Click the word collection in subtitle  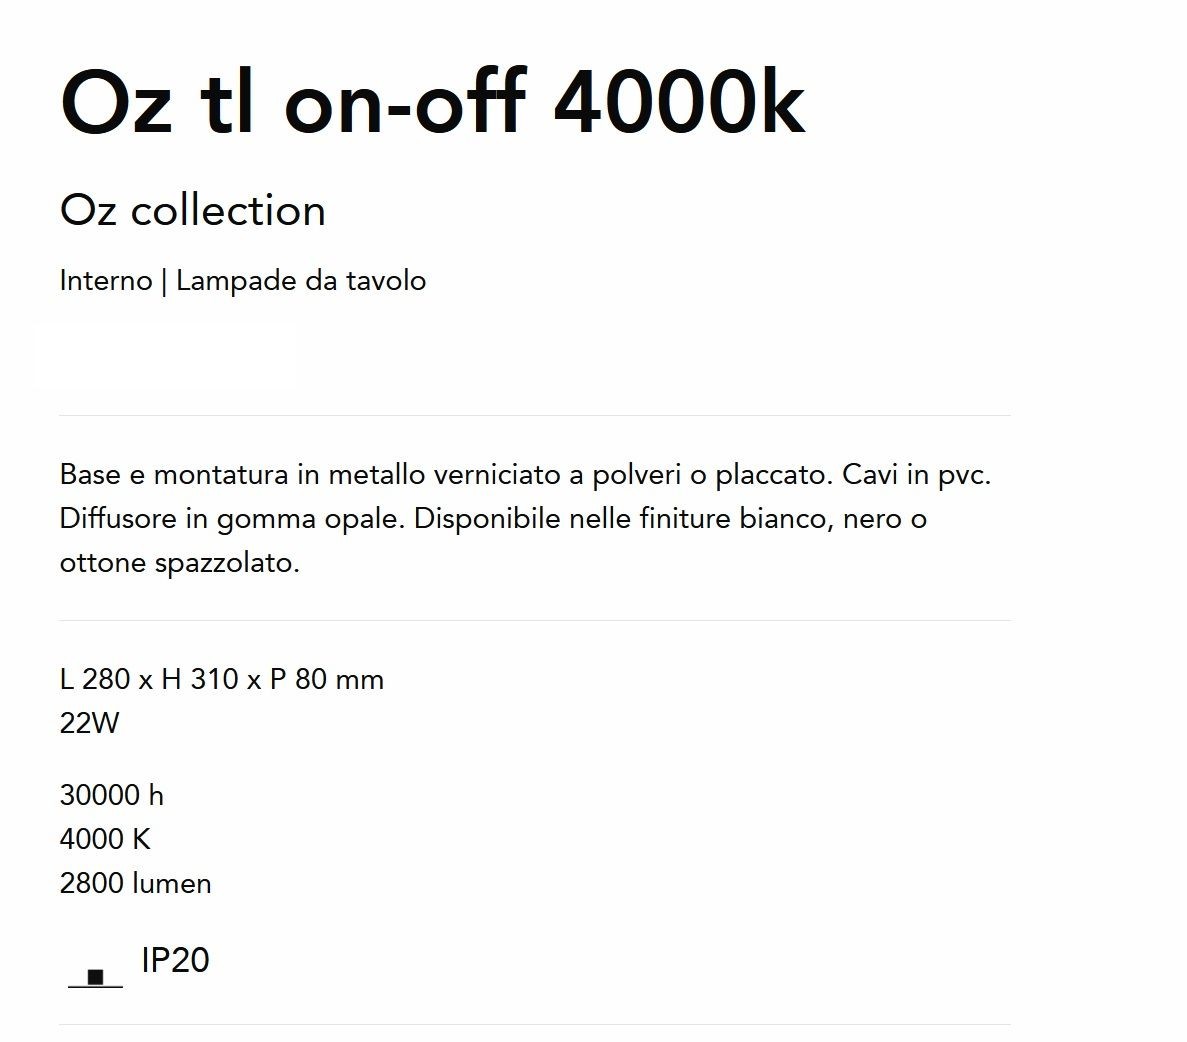pyautogui.click(x=228, y=211)
